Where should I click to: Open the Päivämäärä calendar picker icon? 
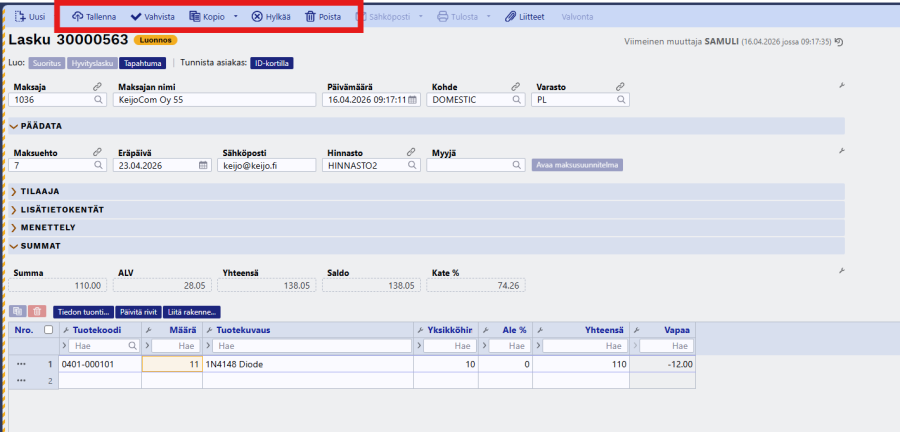[411, 100]
